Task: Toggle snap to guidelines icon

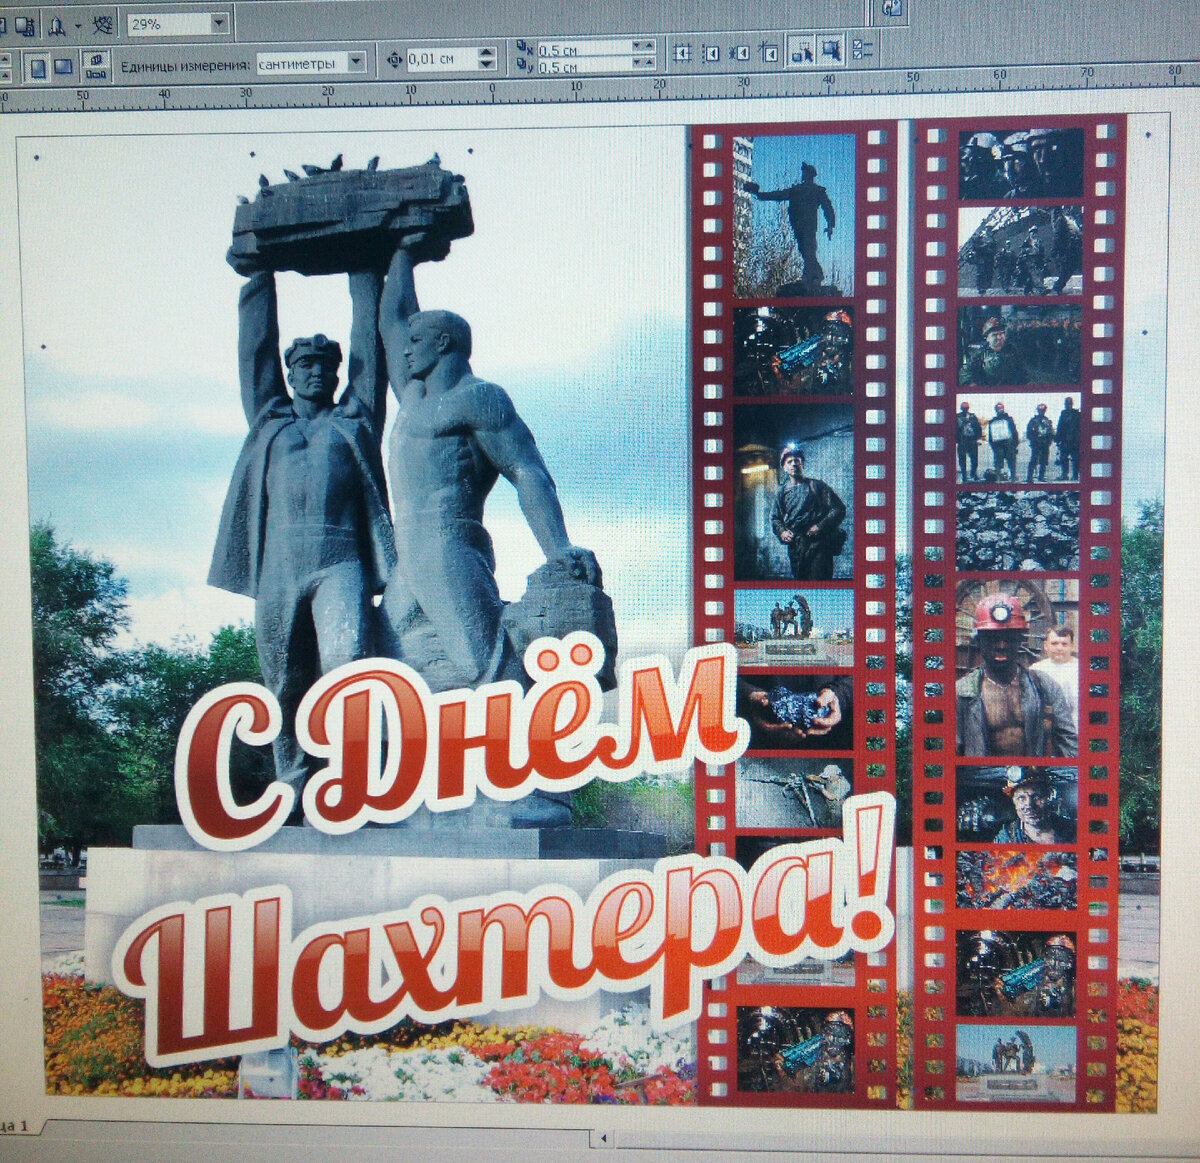Action: point(712,53)
